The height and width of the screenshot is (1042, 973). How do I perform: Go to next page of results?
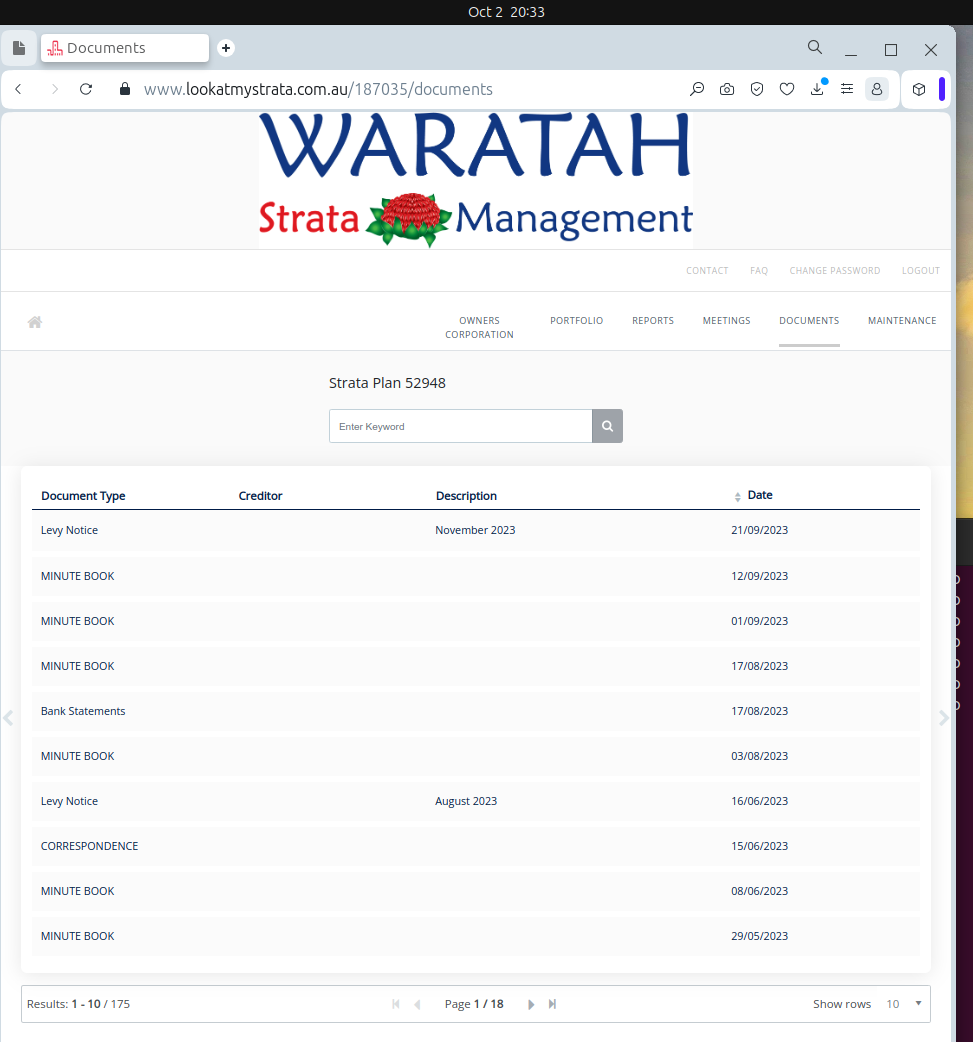[x=531, y=1004]
